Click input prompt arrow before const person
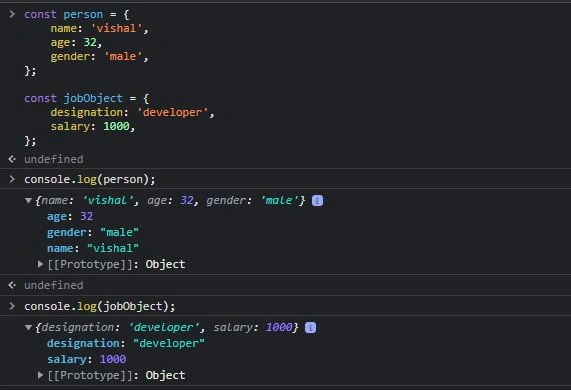This screenshot has height=390, width=571. pyautogui.click(x=12, y=14)
